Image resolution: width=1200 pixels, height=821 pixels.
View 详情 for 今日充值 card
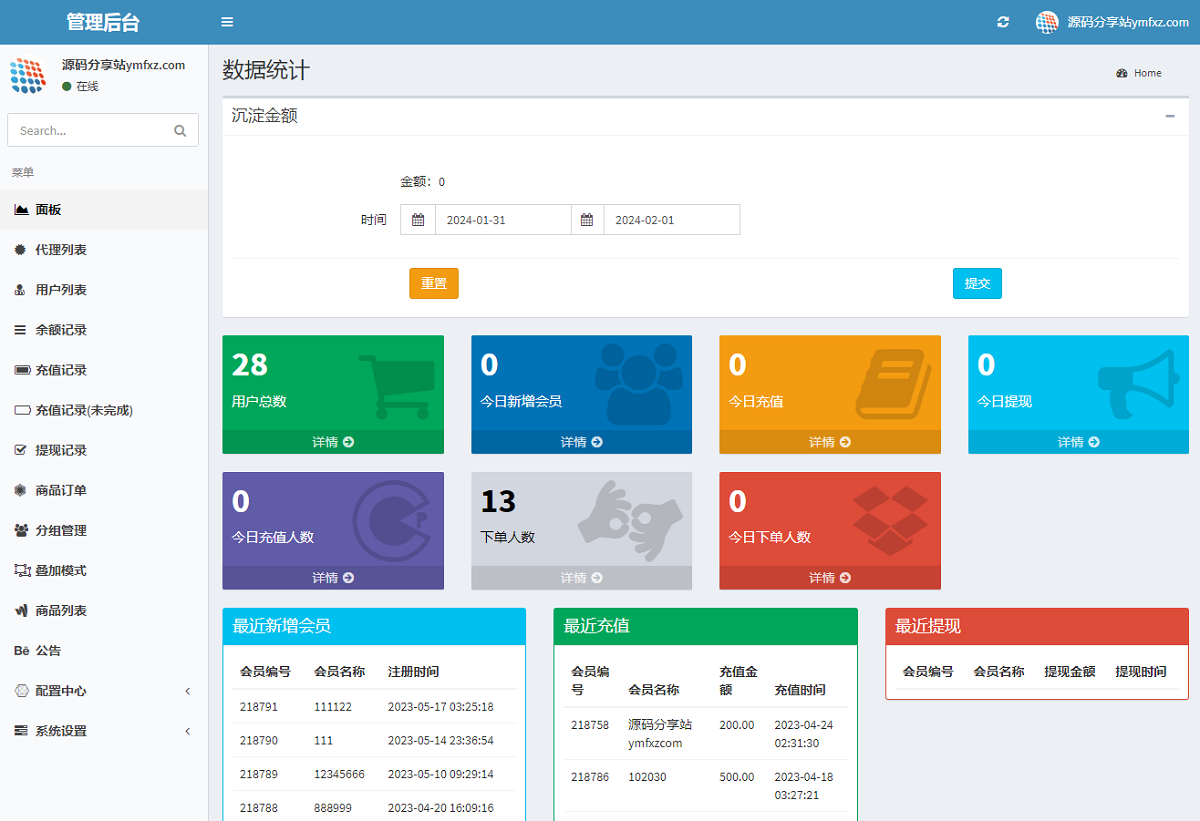point(829,442)
